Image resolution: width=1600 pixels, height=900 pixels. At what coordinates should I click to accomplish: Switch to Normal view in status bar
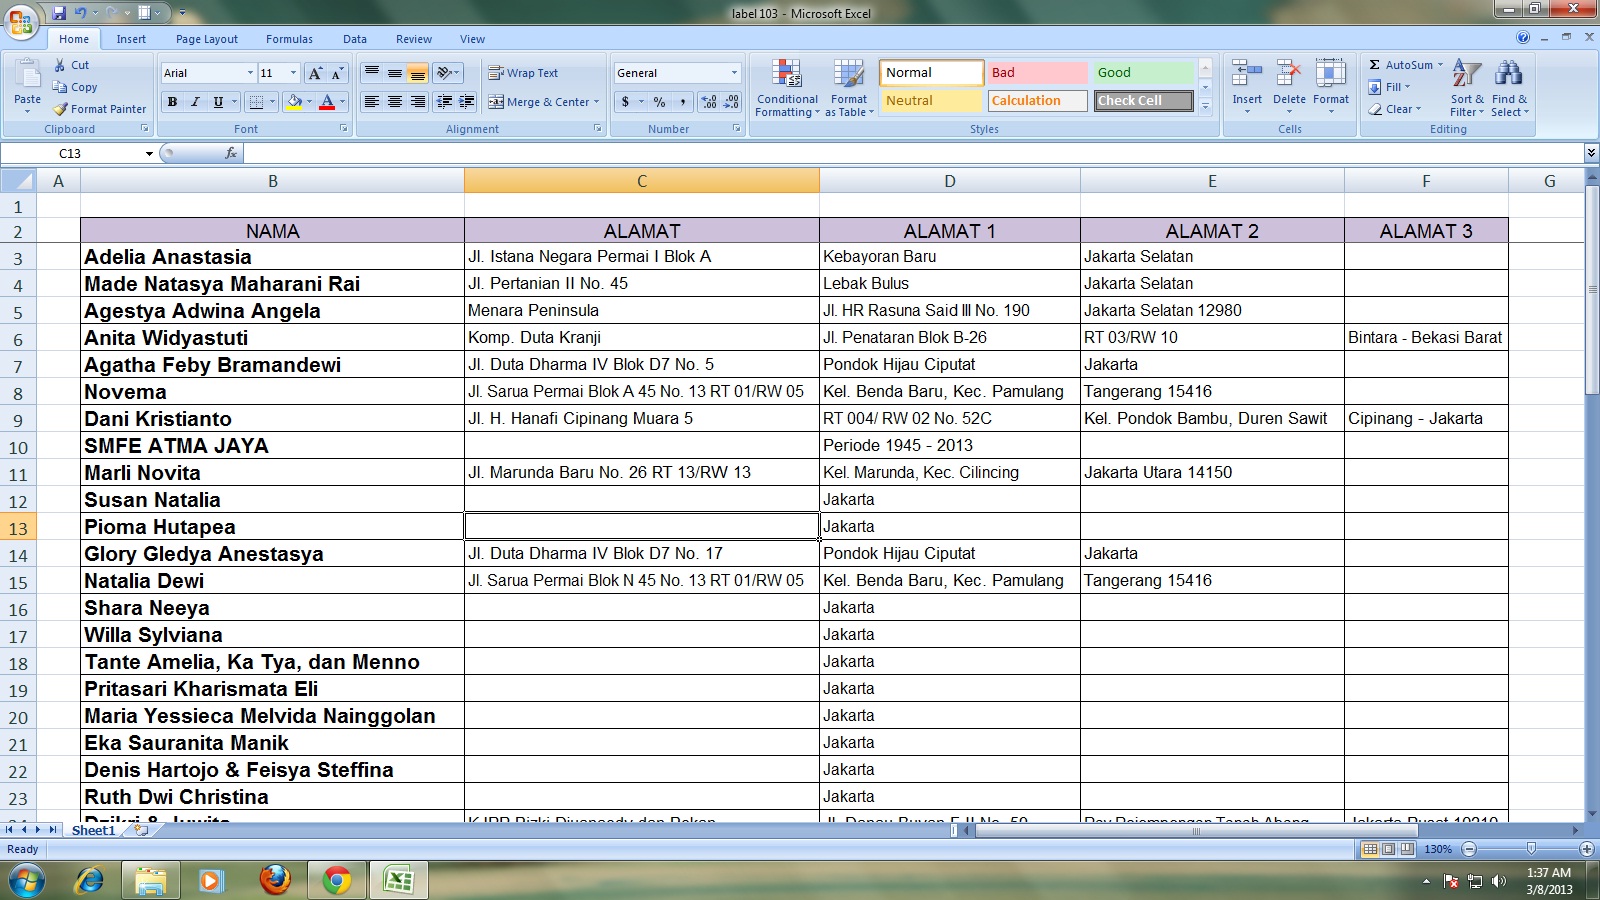pos(1370,849)
